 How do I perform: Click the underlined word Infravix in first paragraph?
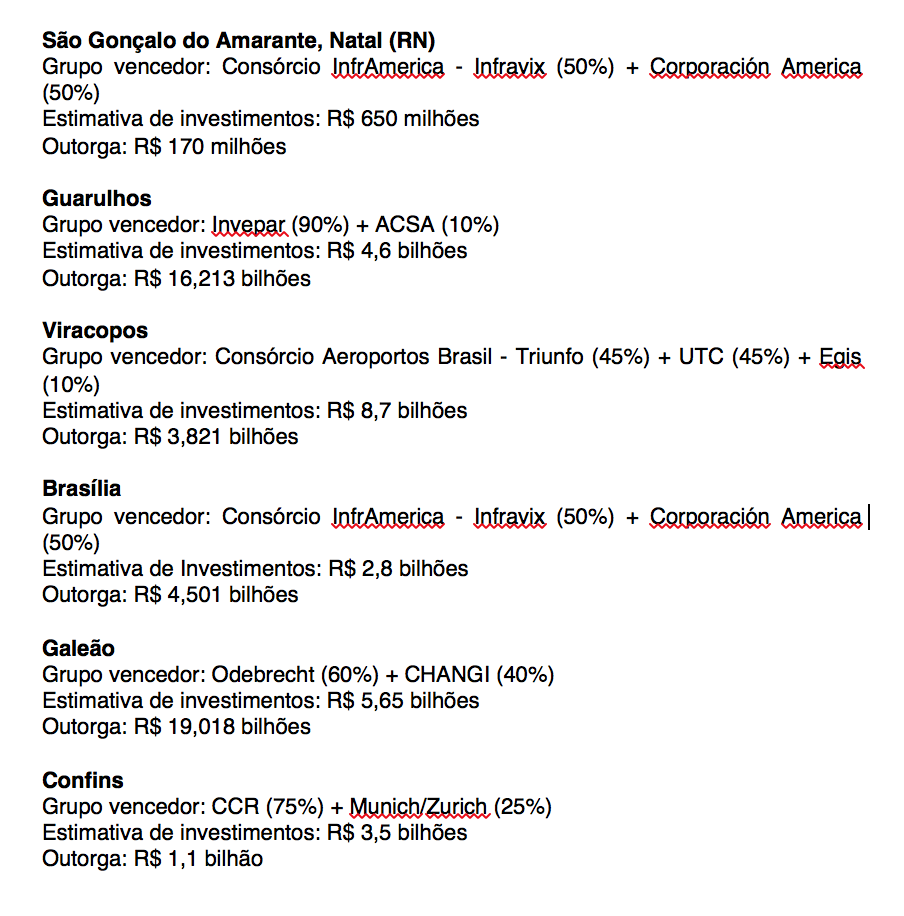pos(509,67)
